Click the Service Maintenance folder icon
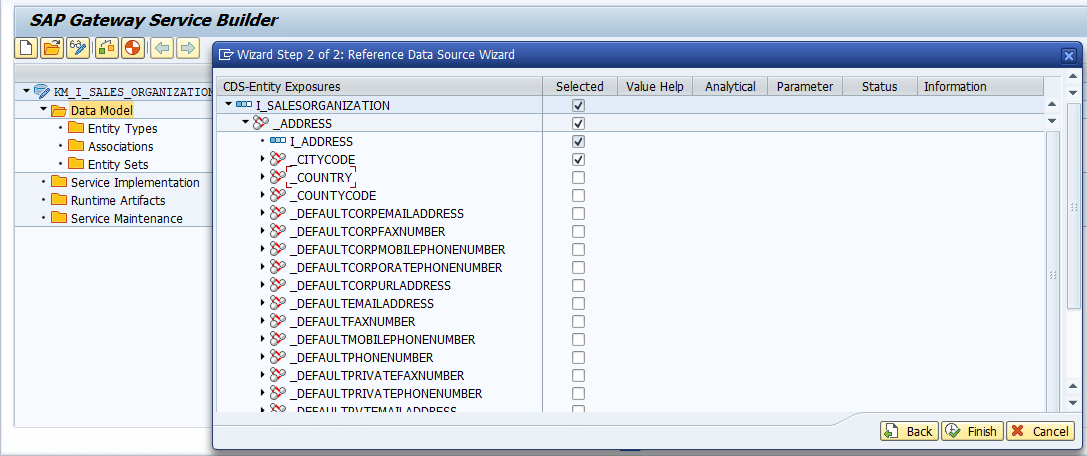 click(60, 218)
